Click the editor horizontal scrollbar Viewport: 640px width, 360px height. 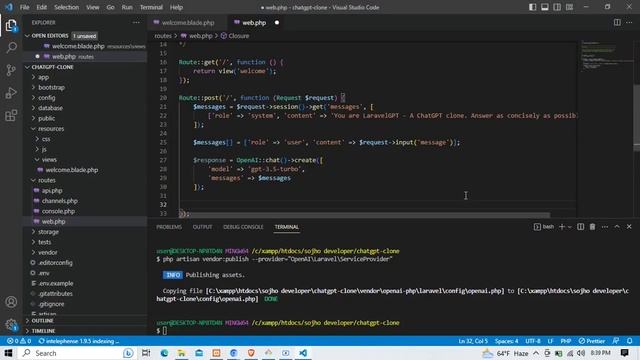(x=364, y=215)
